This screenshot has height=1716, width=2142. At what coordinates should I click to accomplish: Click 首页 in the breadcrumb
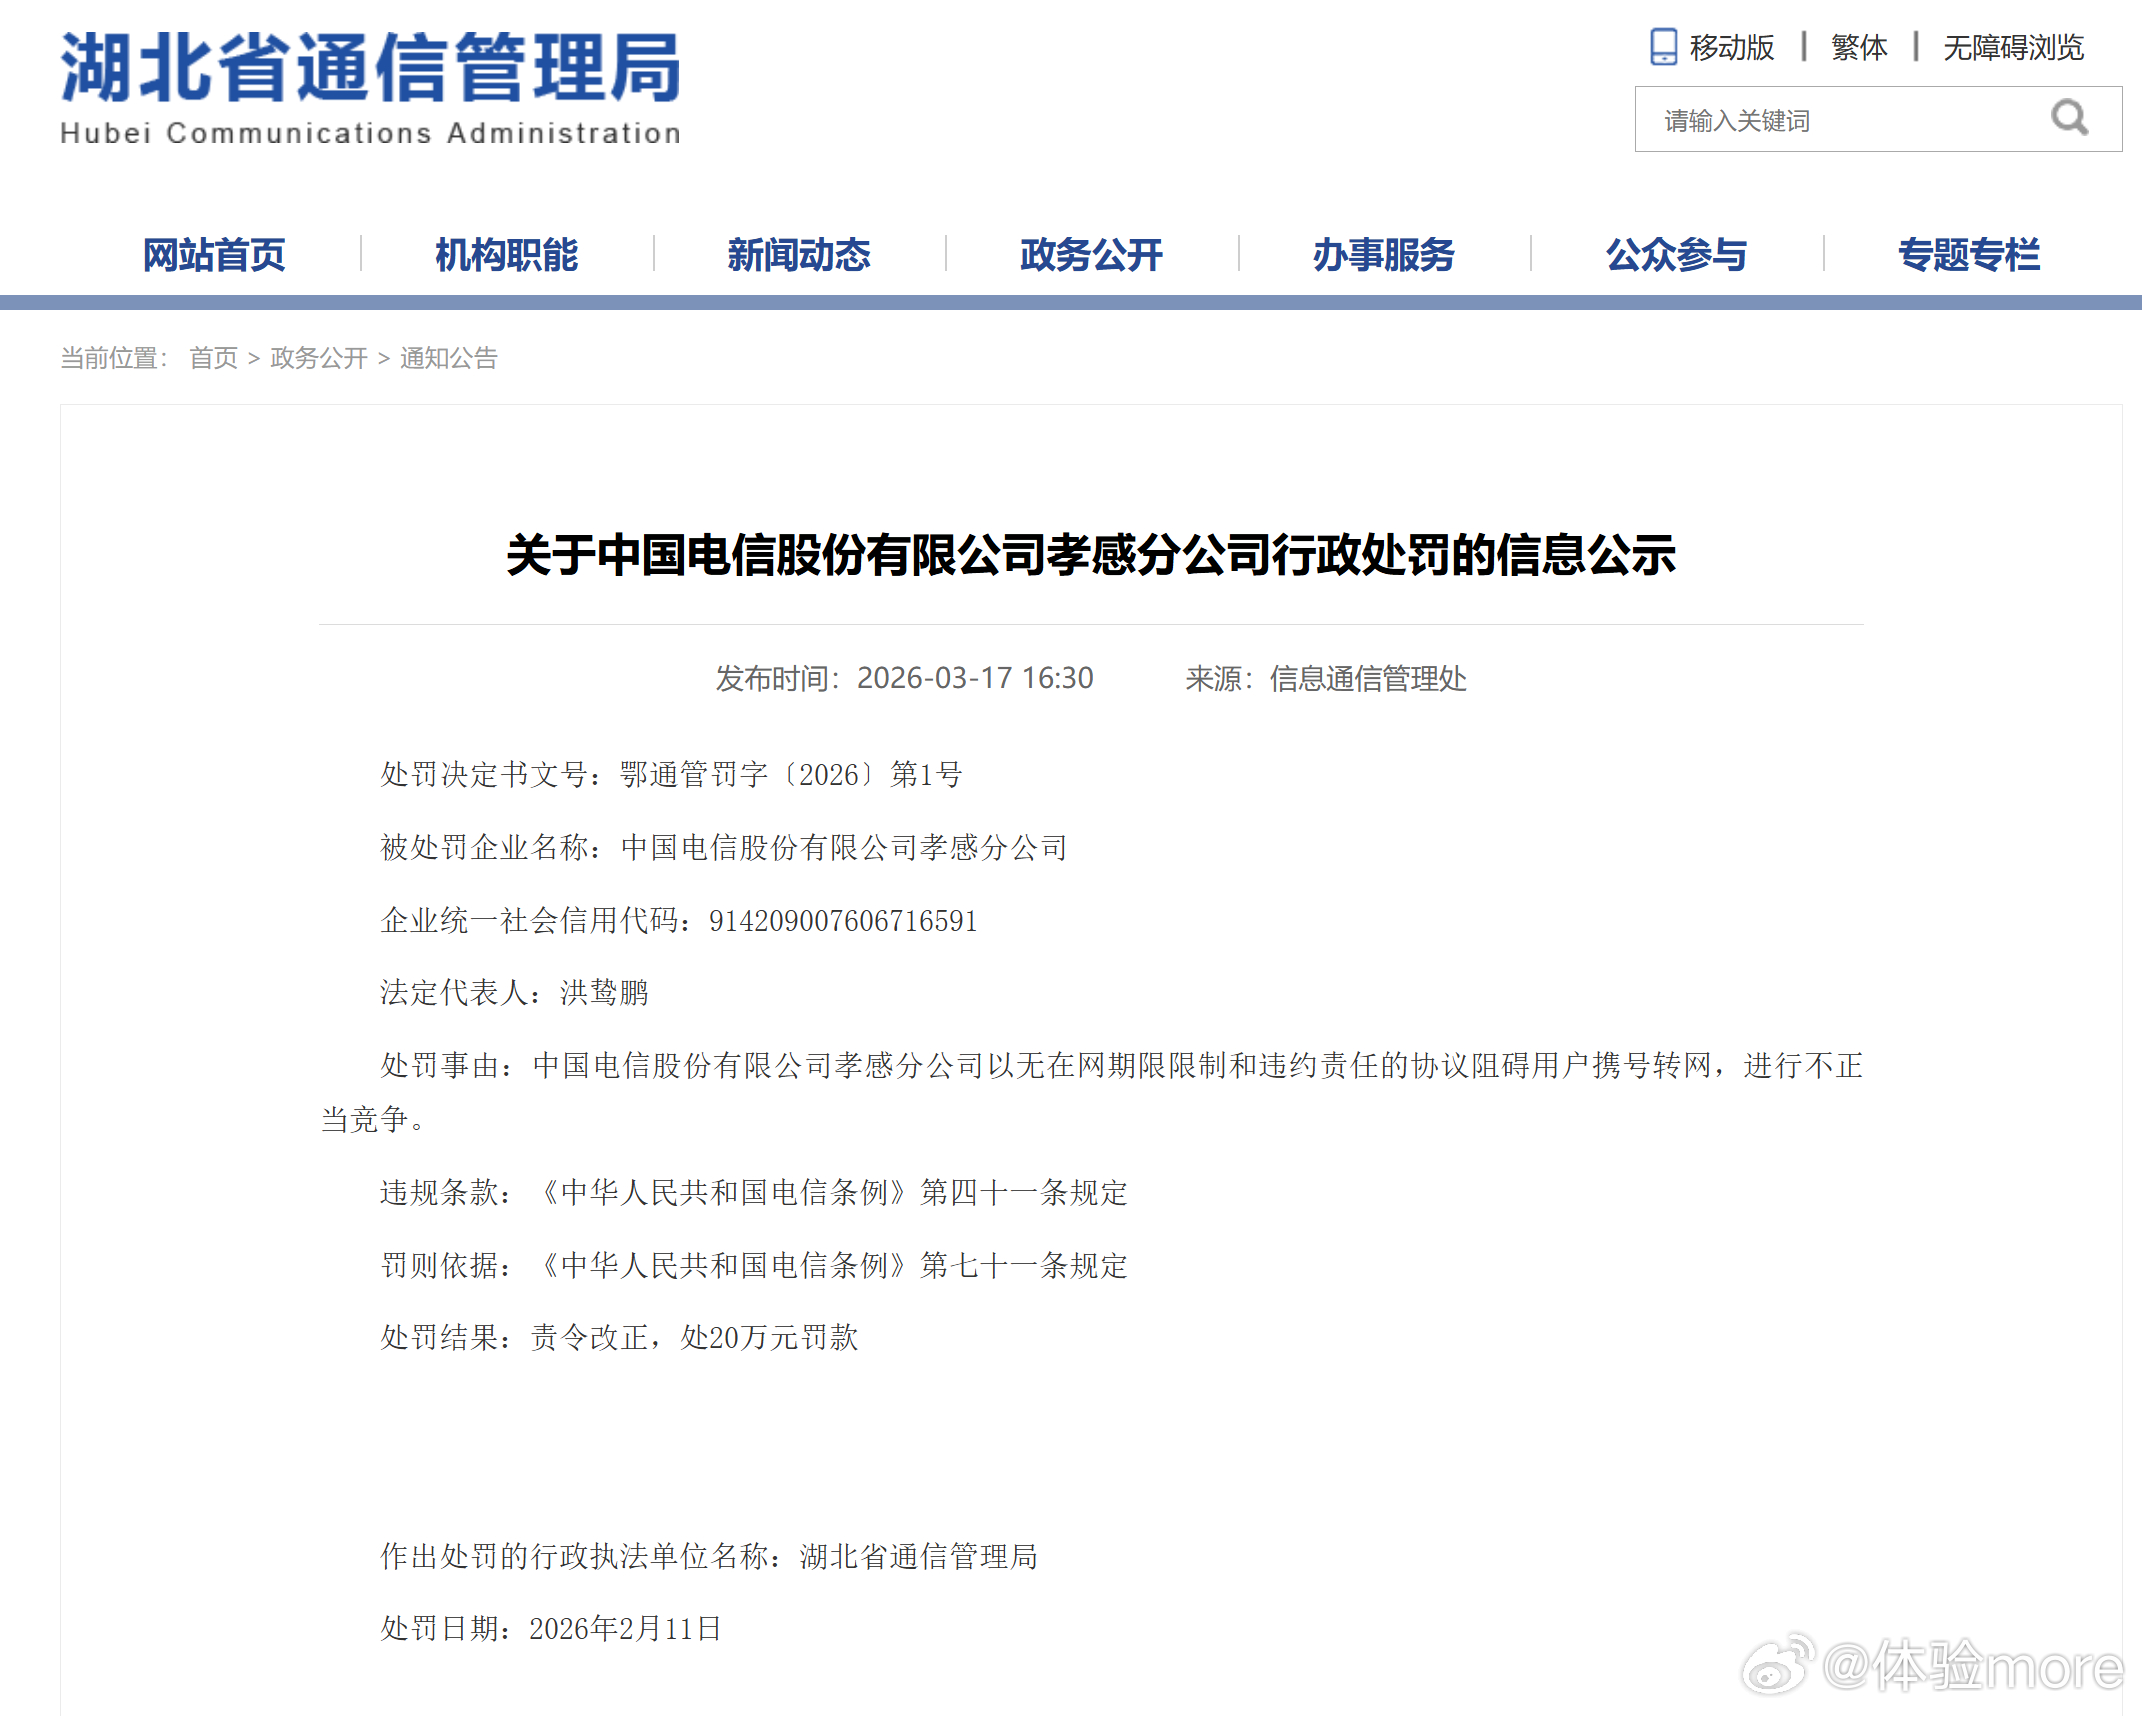tap(213, 358)
